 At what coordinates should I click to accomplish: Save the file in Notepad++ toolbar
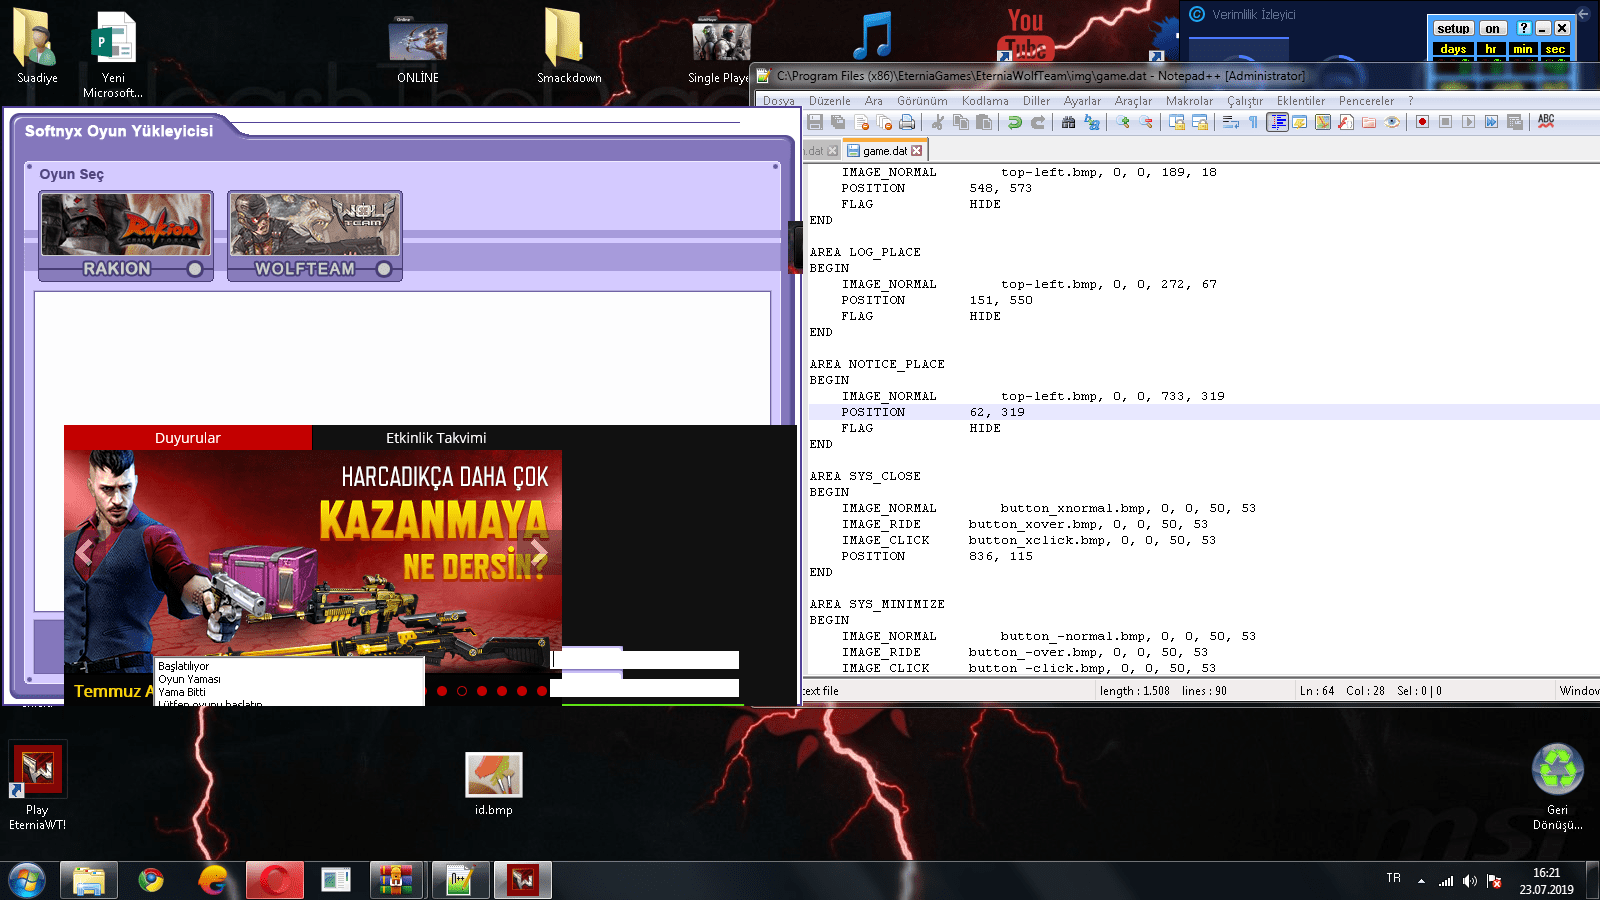815,122
